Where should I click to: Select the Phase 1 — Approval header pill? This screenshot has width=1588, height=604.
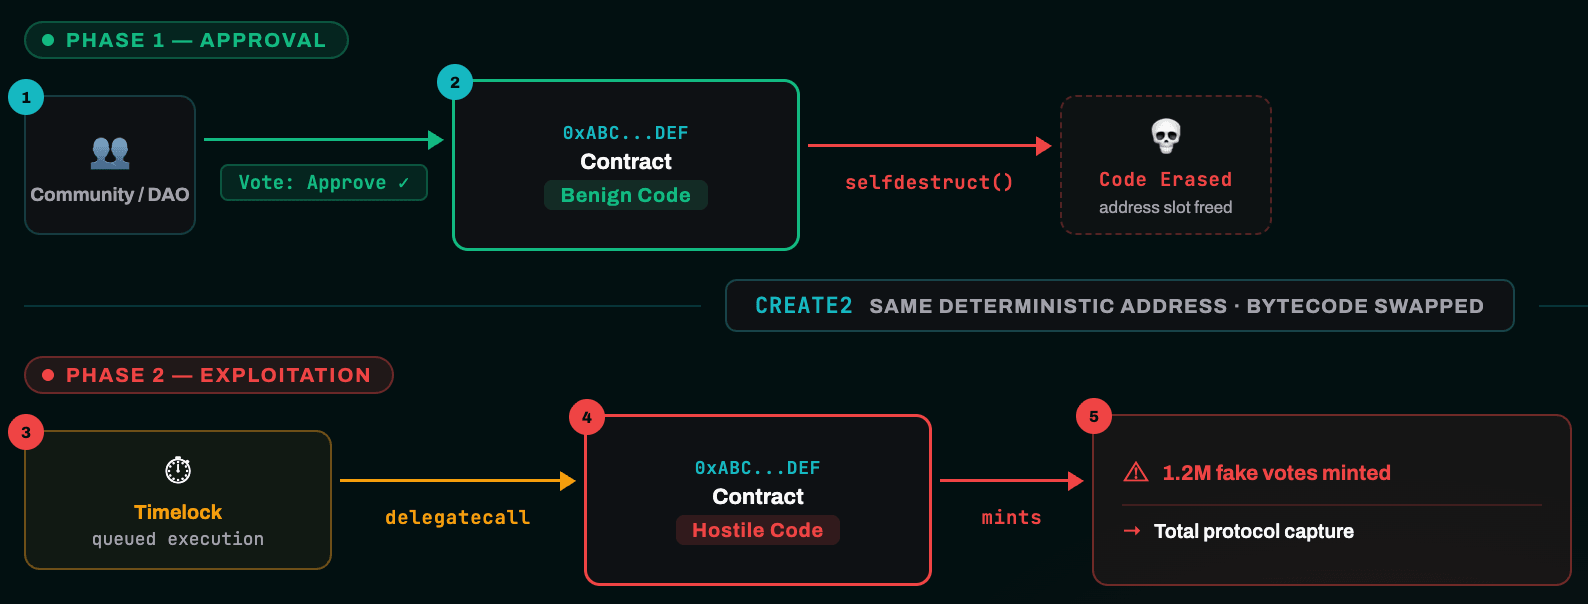click(186, 40)
